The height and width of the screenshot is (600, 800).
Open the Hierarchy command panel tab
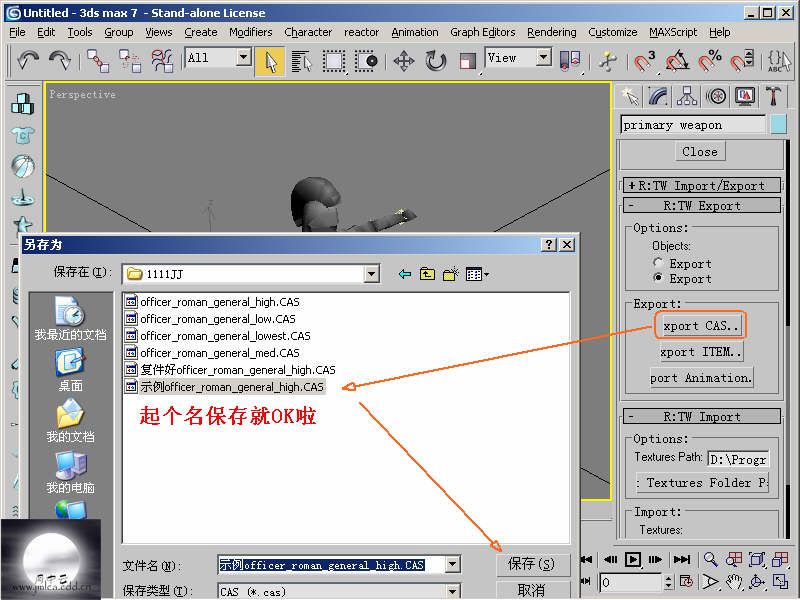pos(687,96)
